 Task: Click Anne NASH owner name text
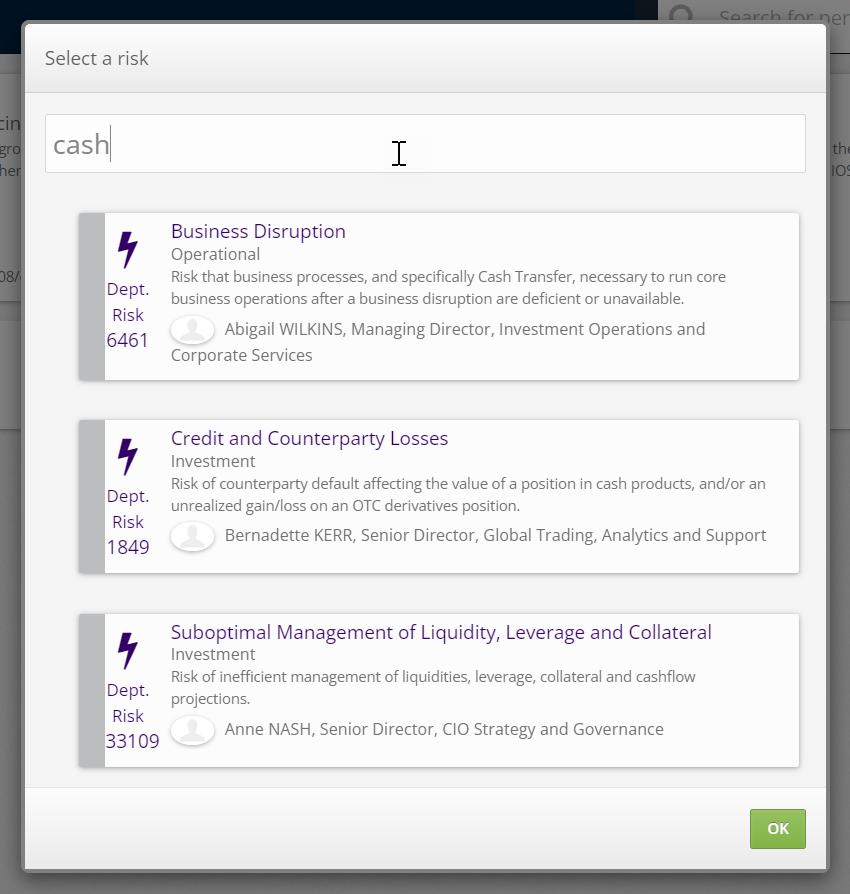444,729
